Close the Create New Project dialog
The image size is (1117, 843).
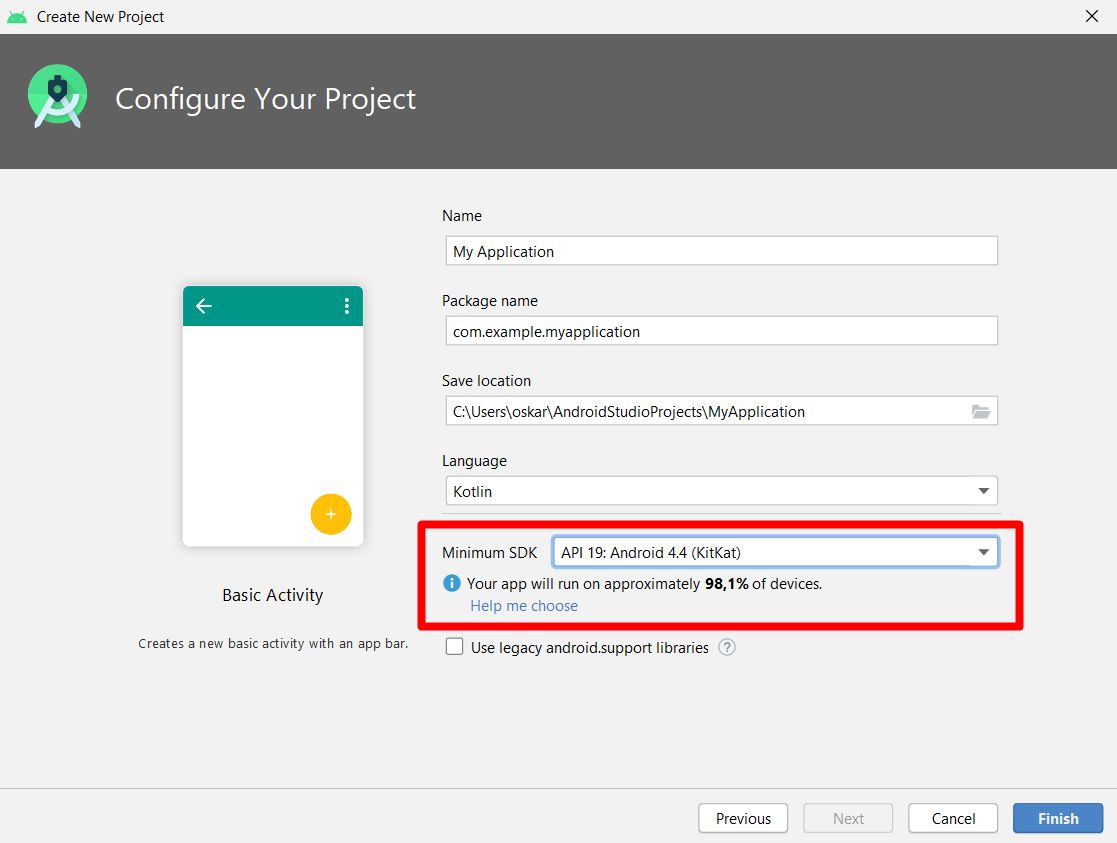click(x=1092, y=16)
